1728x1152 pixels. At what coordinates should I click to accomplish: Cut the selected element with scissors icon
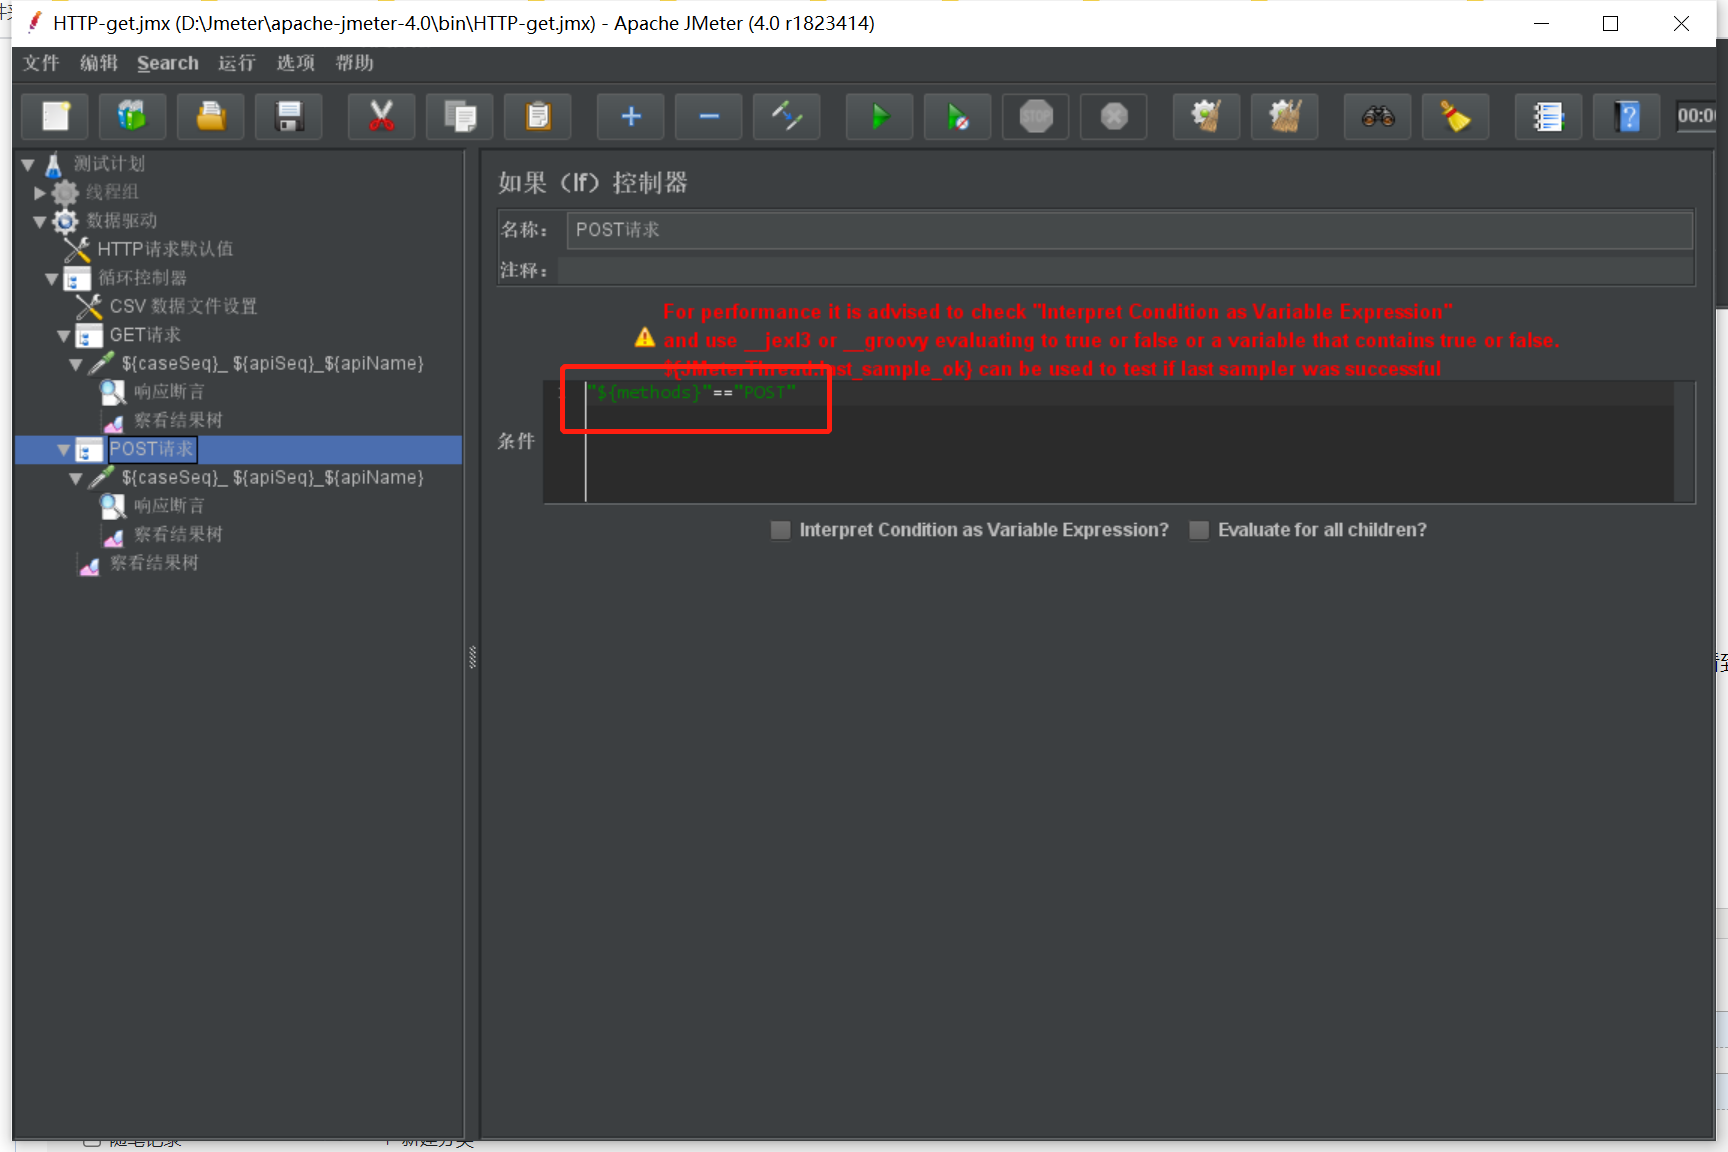point(381,117)
